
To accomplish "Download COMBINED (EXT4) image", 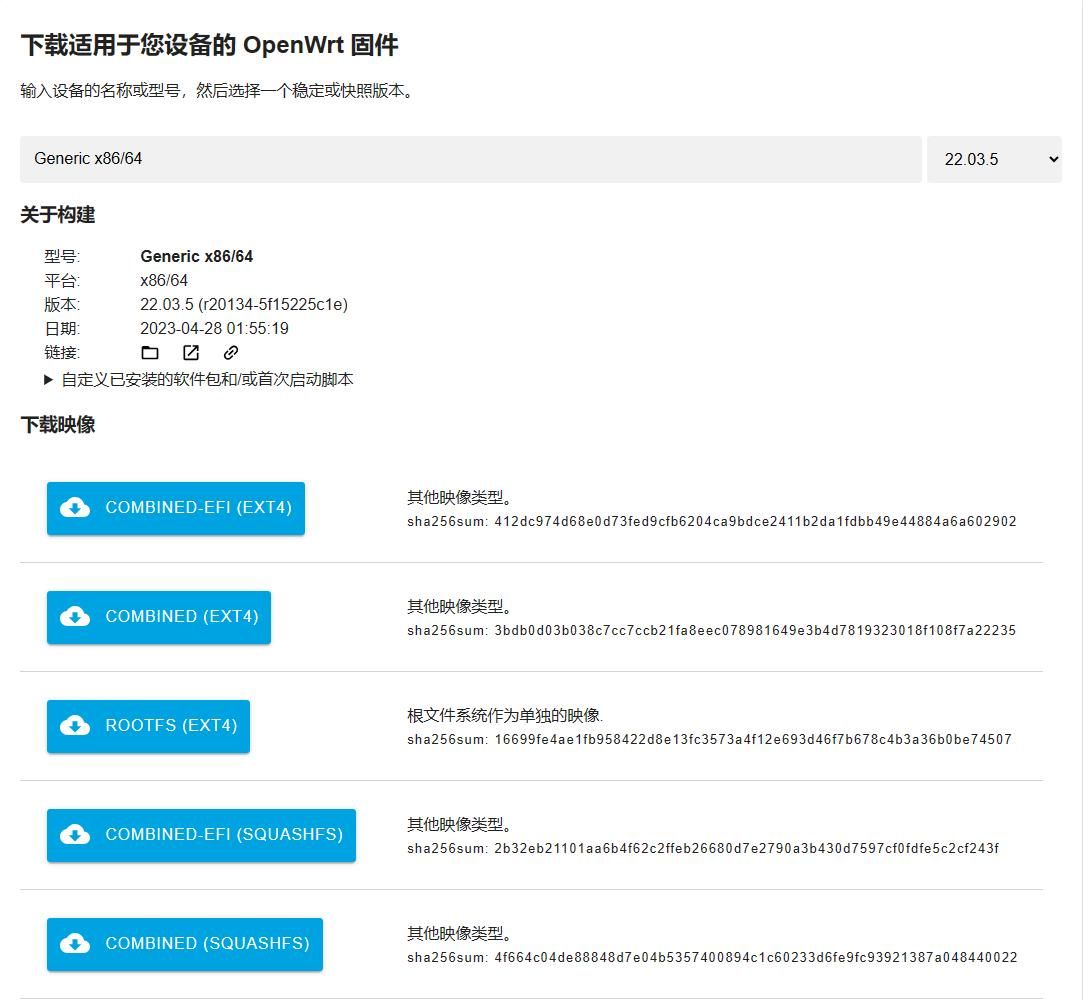I will [159, 617].
